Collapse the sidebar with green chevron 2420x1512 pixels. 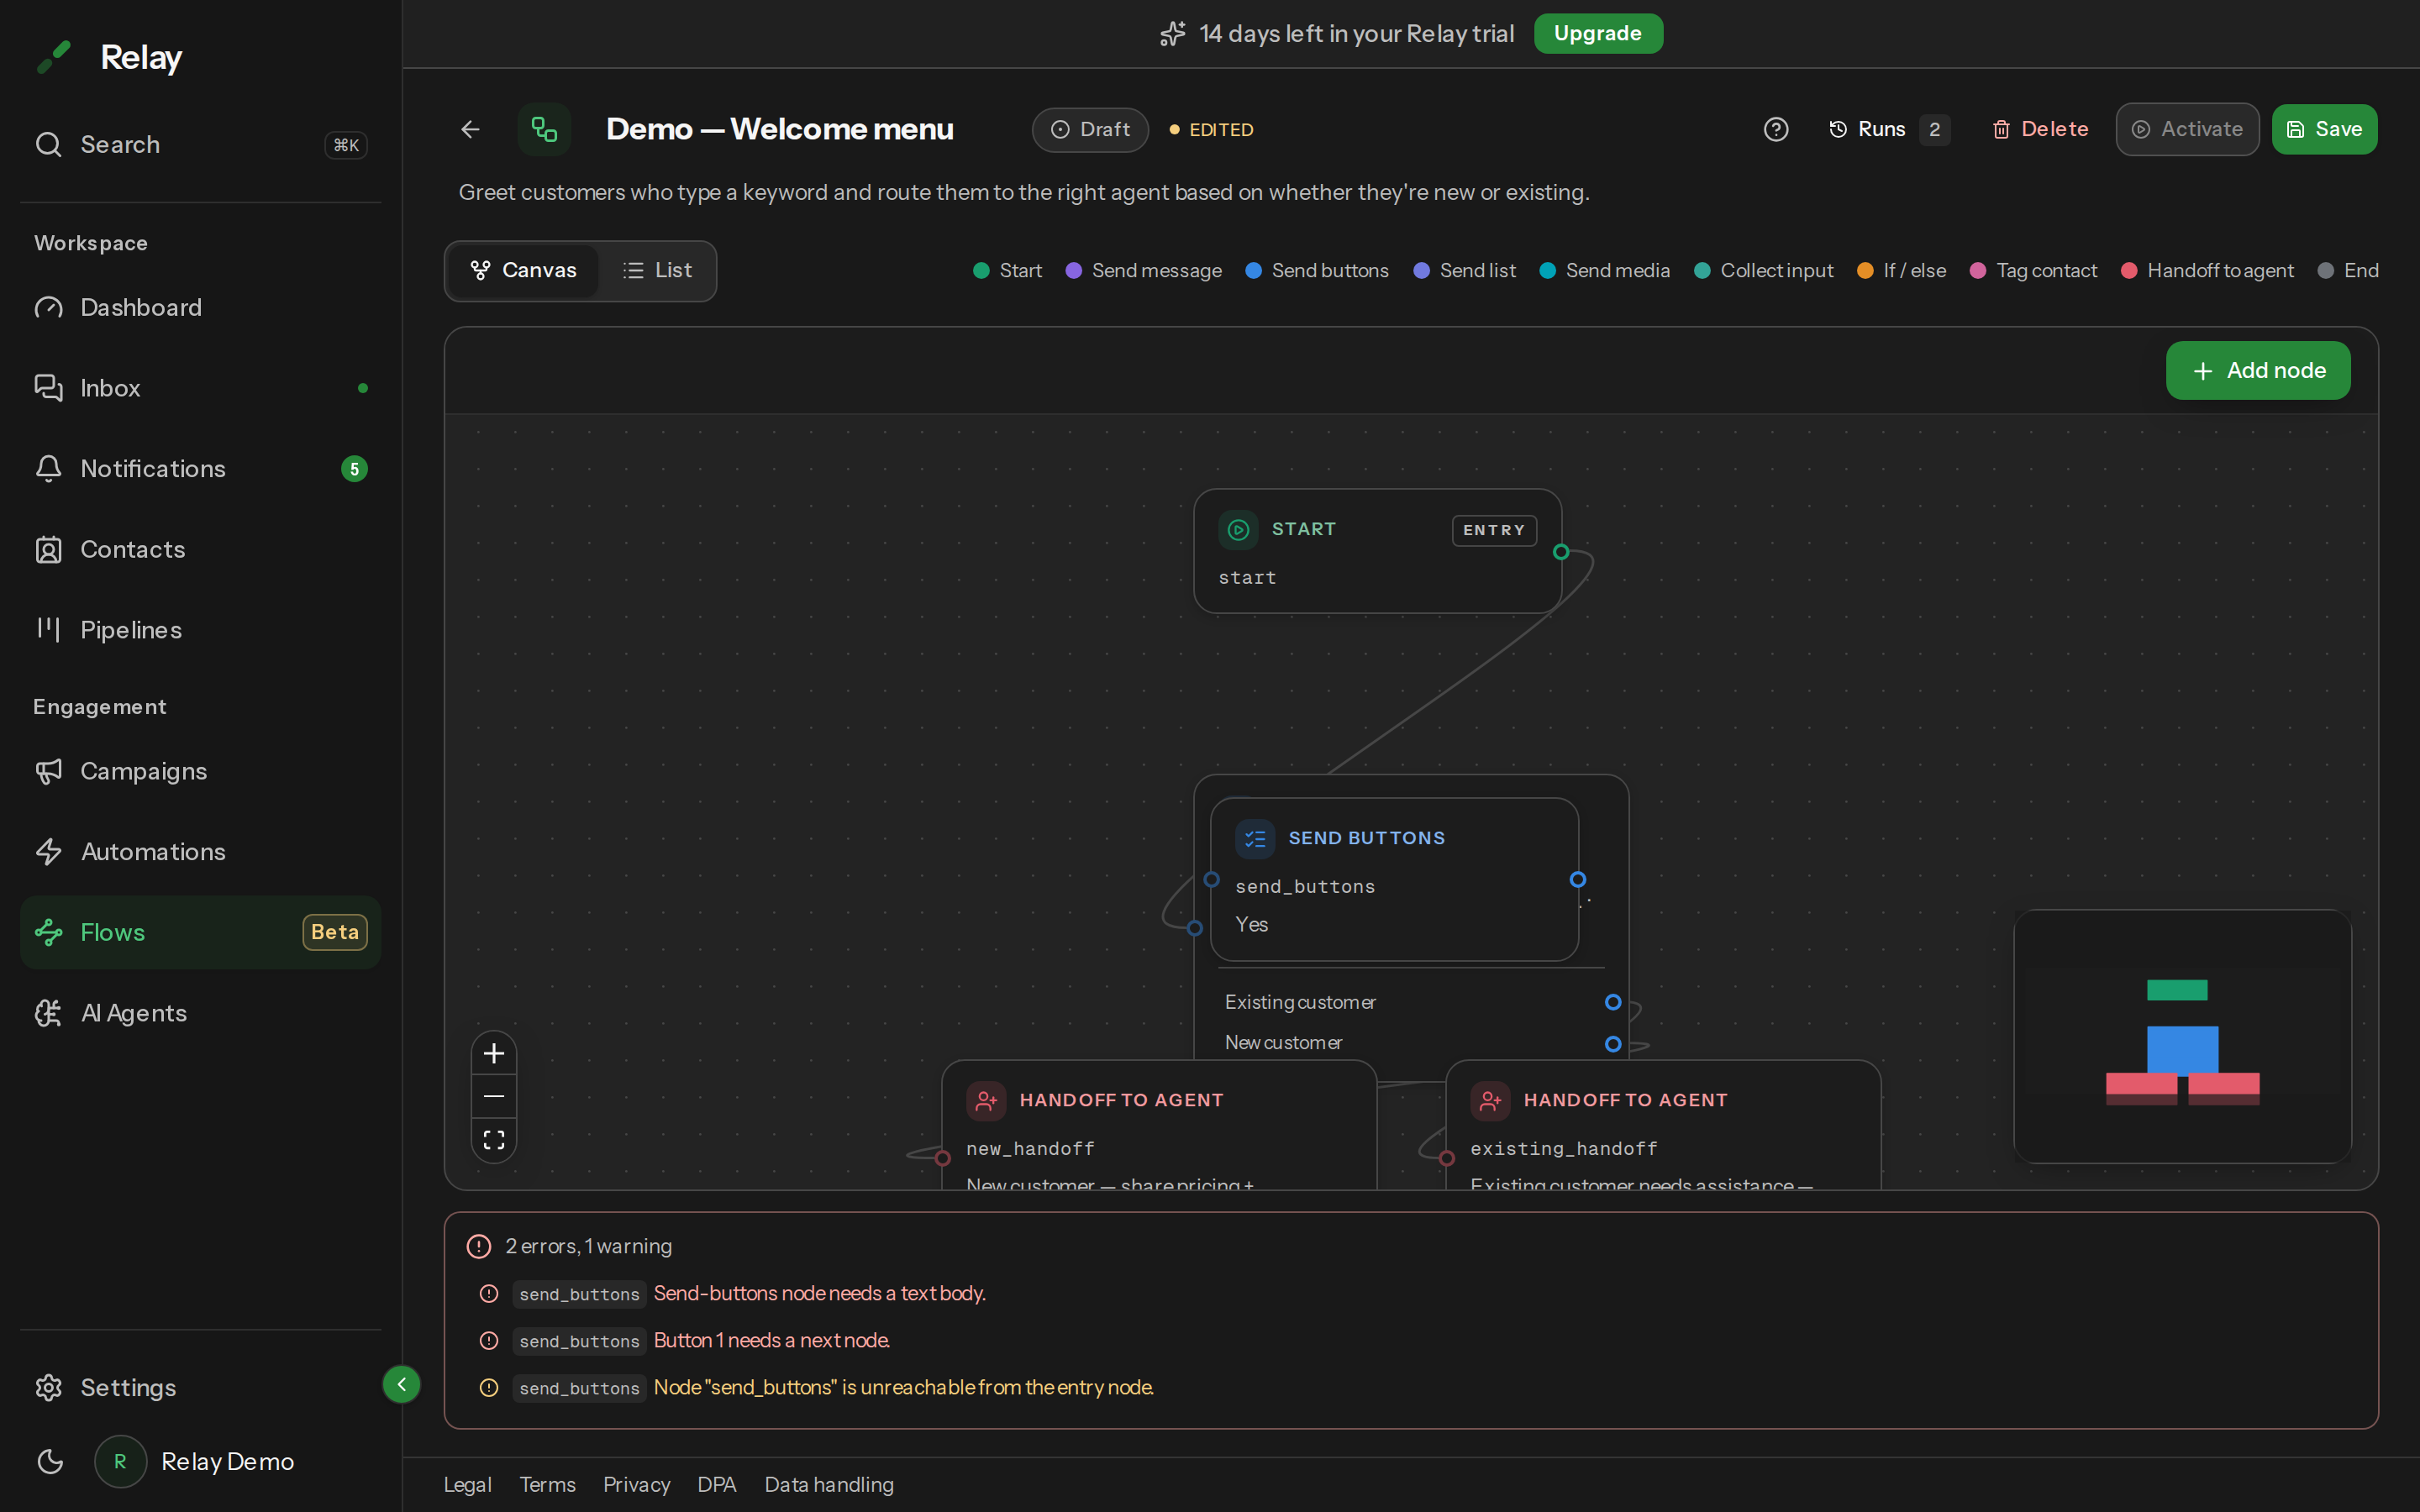tap(401, 1384)
